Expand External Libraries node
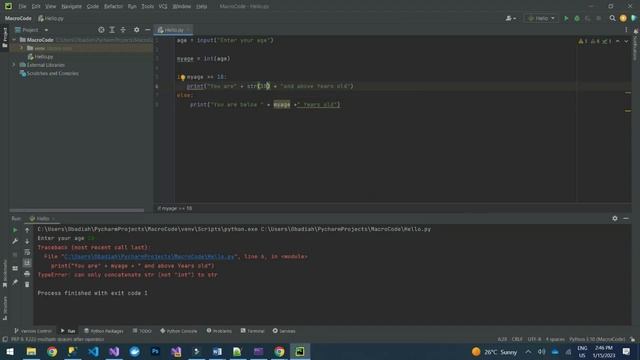Image resolution: width=640 pixels, height=360 pixels. (14, 65)
